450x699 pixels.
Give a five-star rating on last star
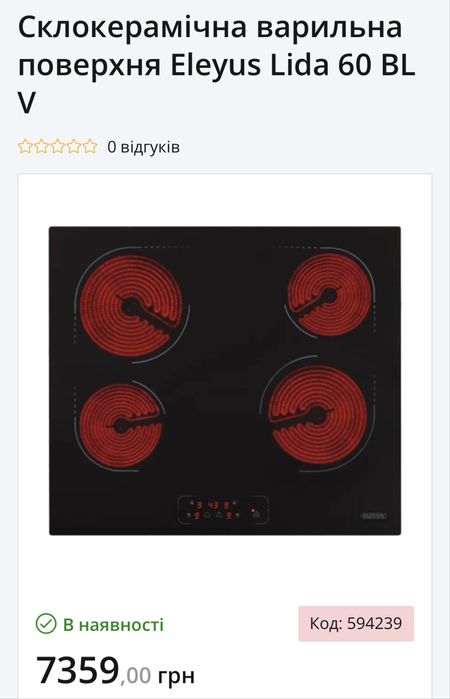tap(90, 146)
